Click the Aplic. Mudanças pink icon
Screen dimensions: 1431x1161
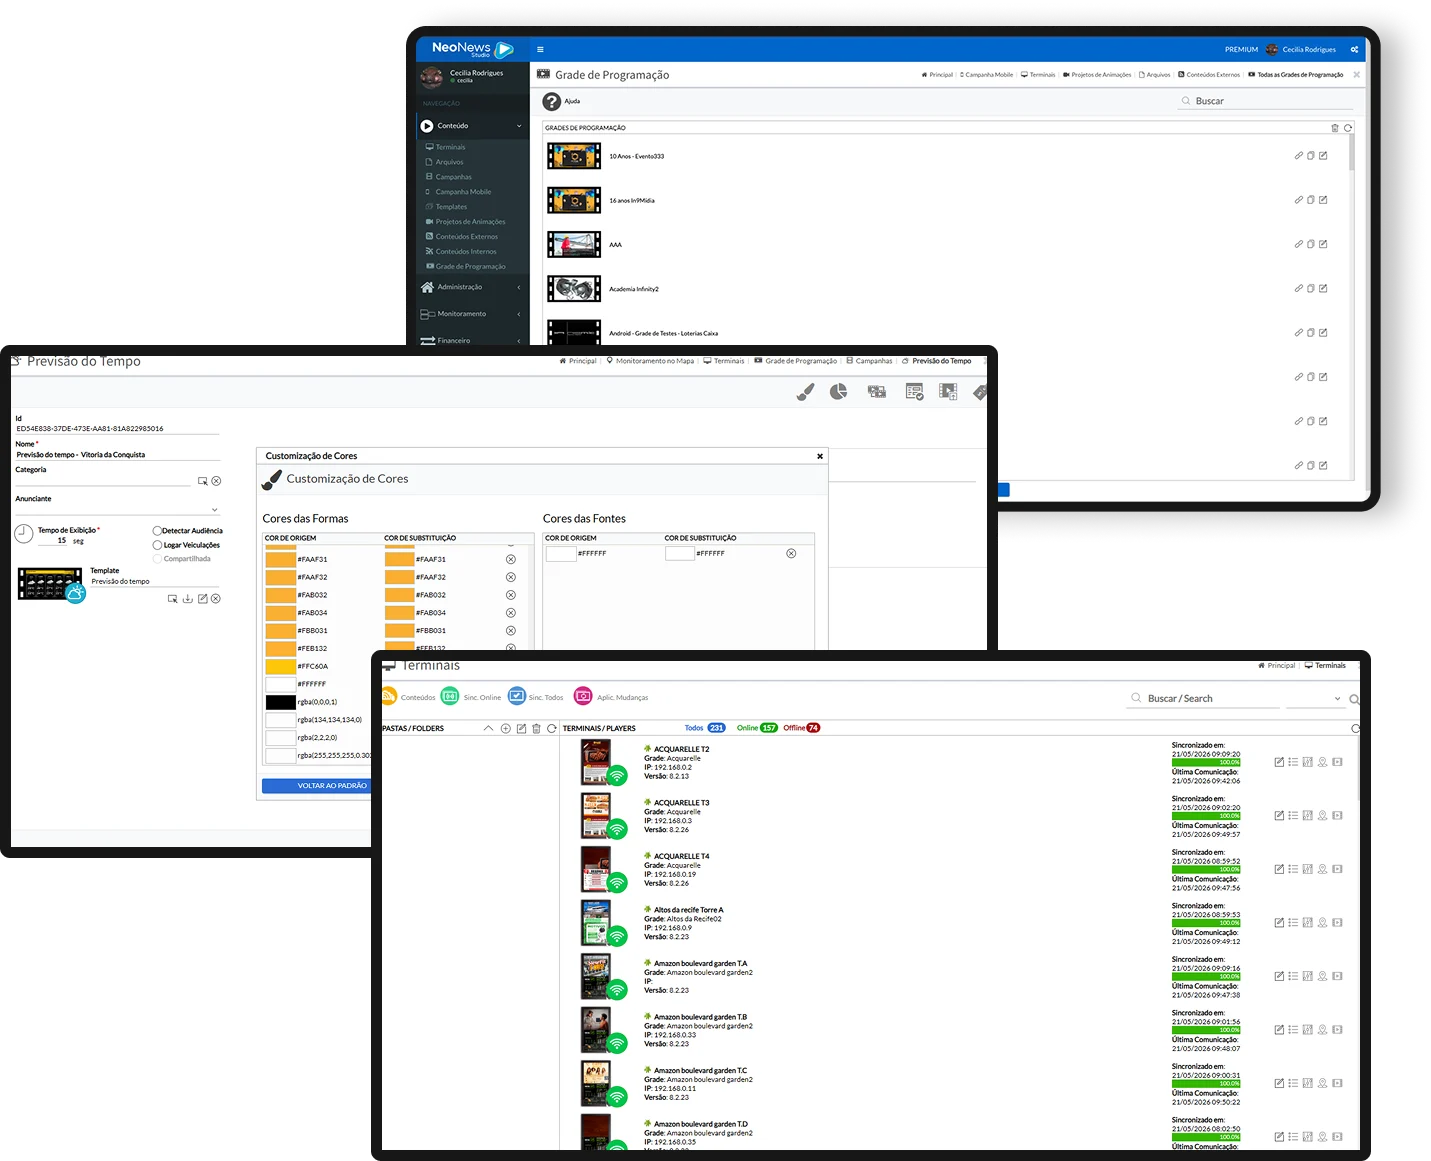583,696
